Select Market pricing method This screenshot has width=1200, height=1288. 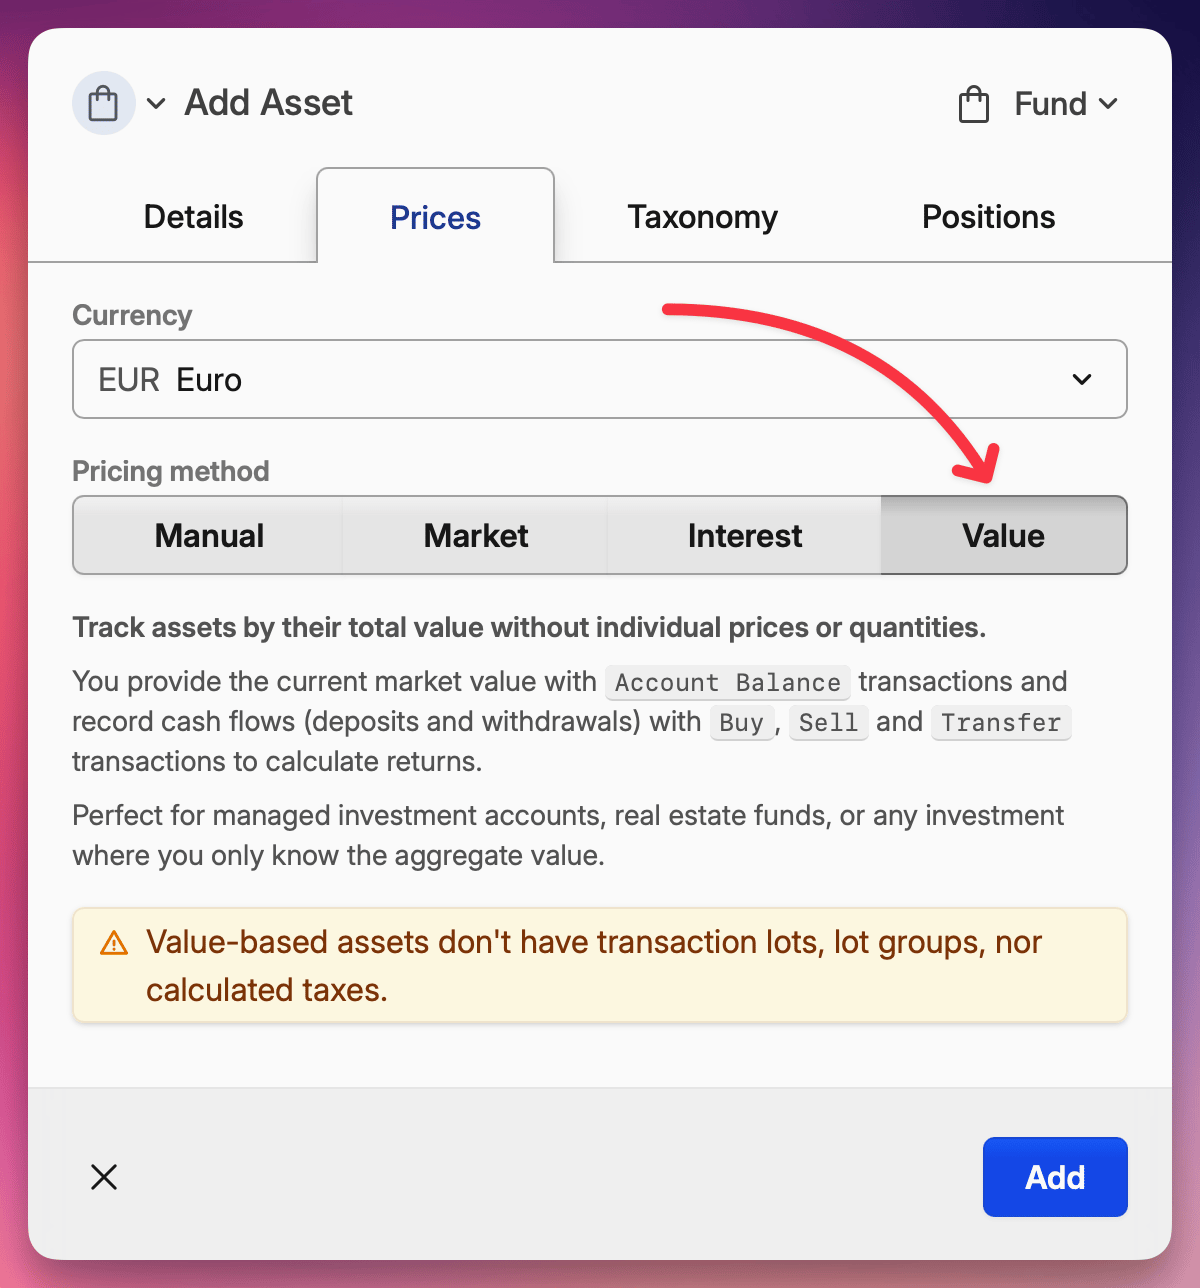pyautogui.click(x=475, y=536)
